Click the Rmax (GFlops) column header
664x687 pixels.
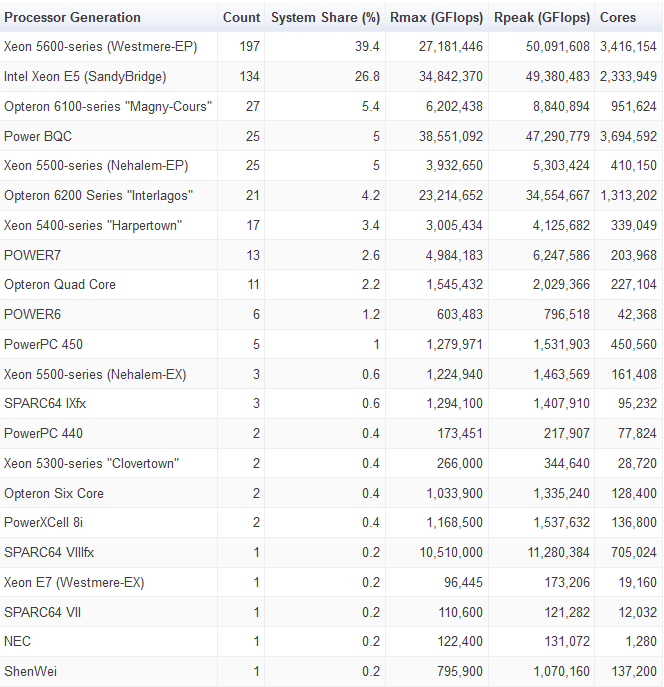tap(437, 18)
